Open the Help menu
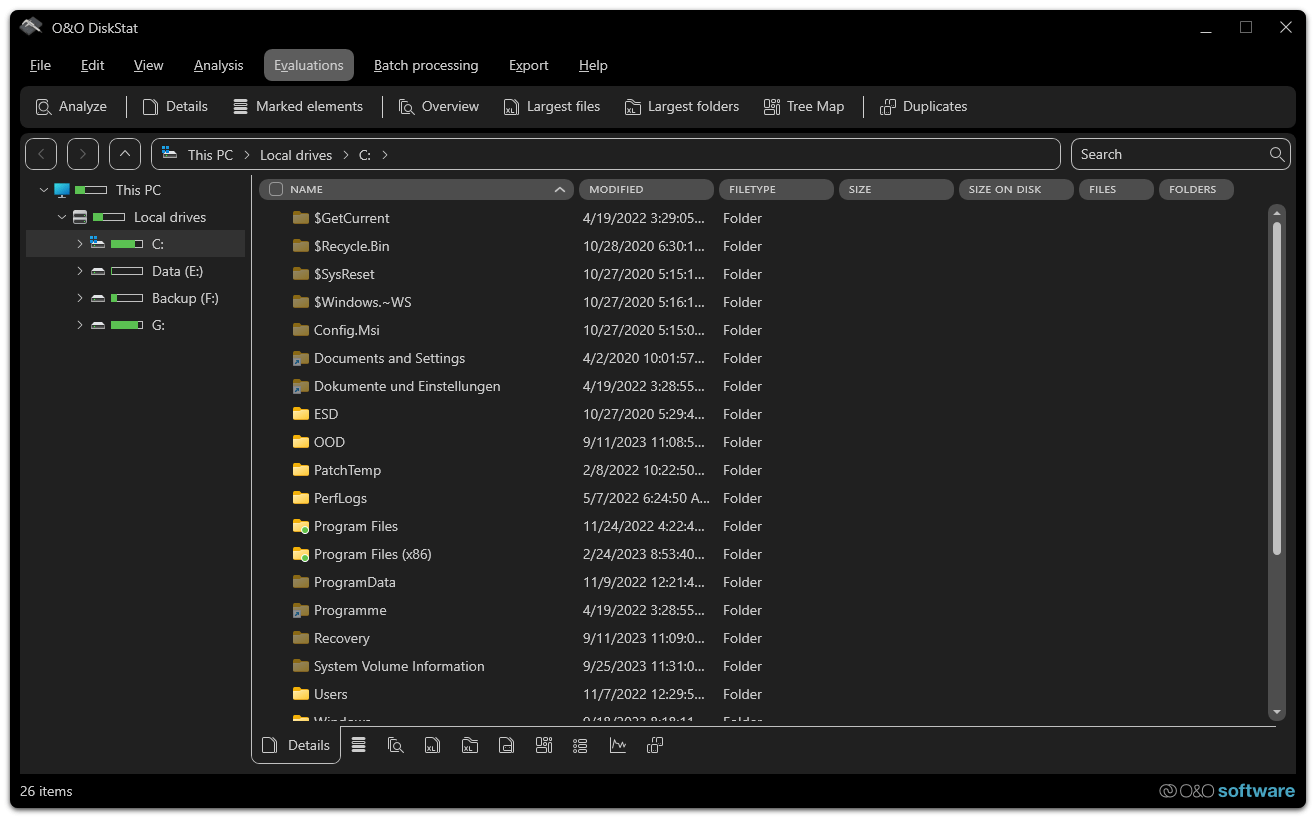This screenshot has height=818, width=1316. point(593,65)
